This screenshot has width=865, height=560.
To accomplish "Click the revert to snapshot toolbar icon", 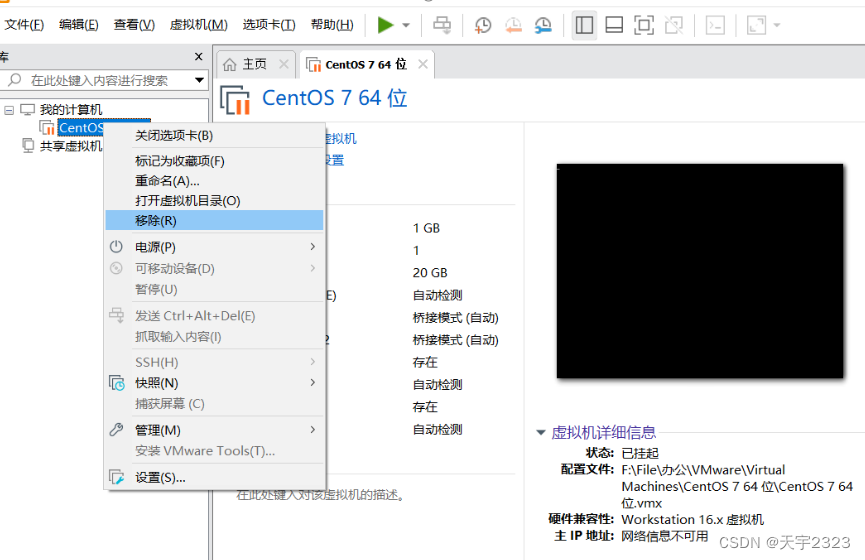I will pos(513,25).
